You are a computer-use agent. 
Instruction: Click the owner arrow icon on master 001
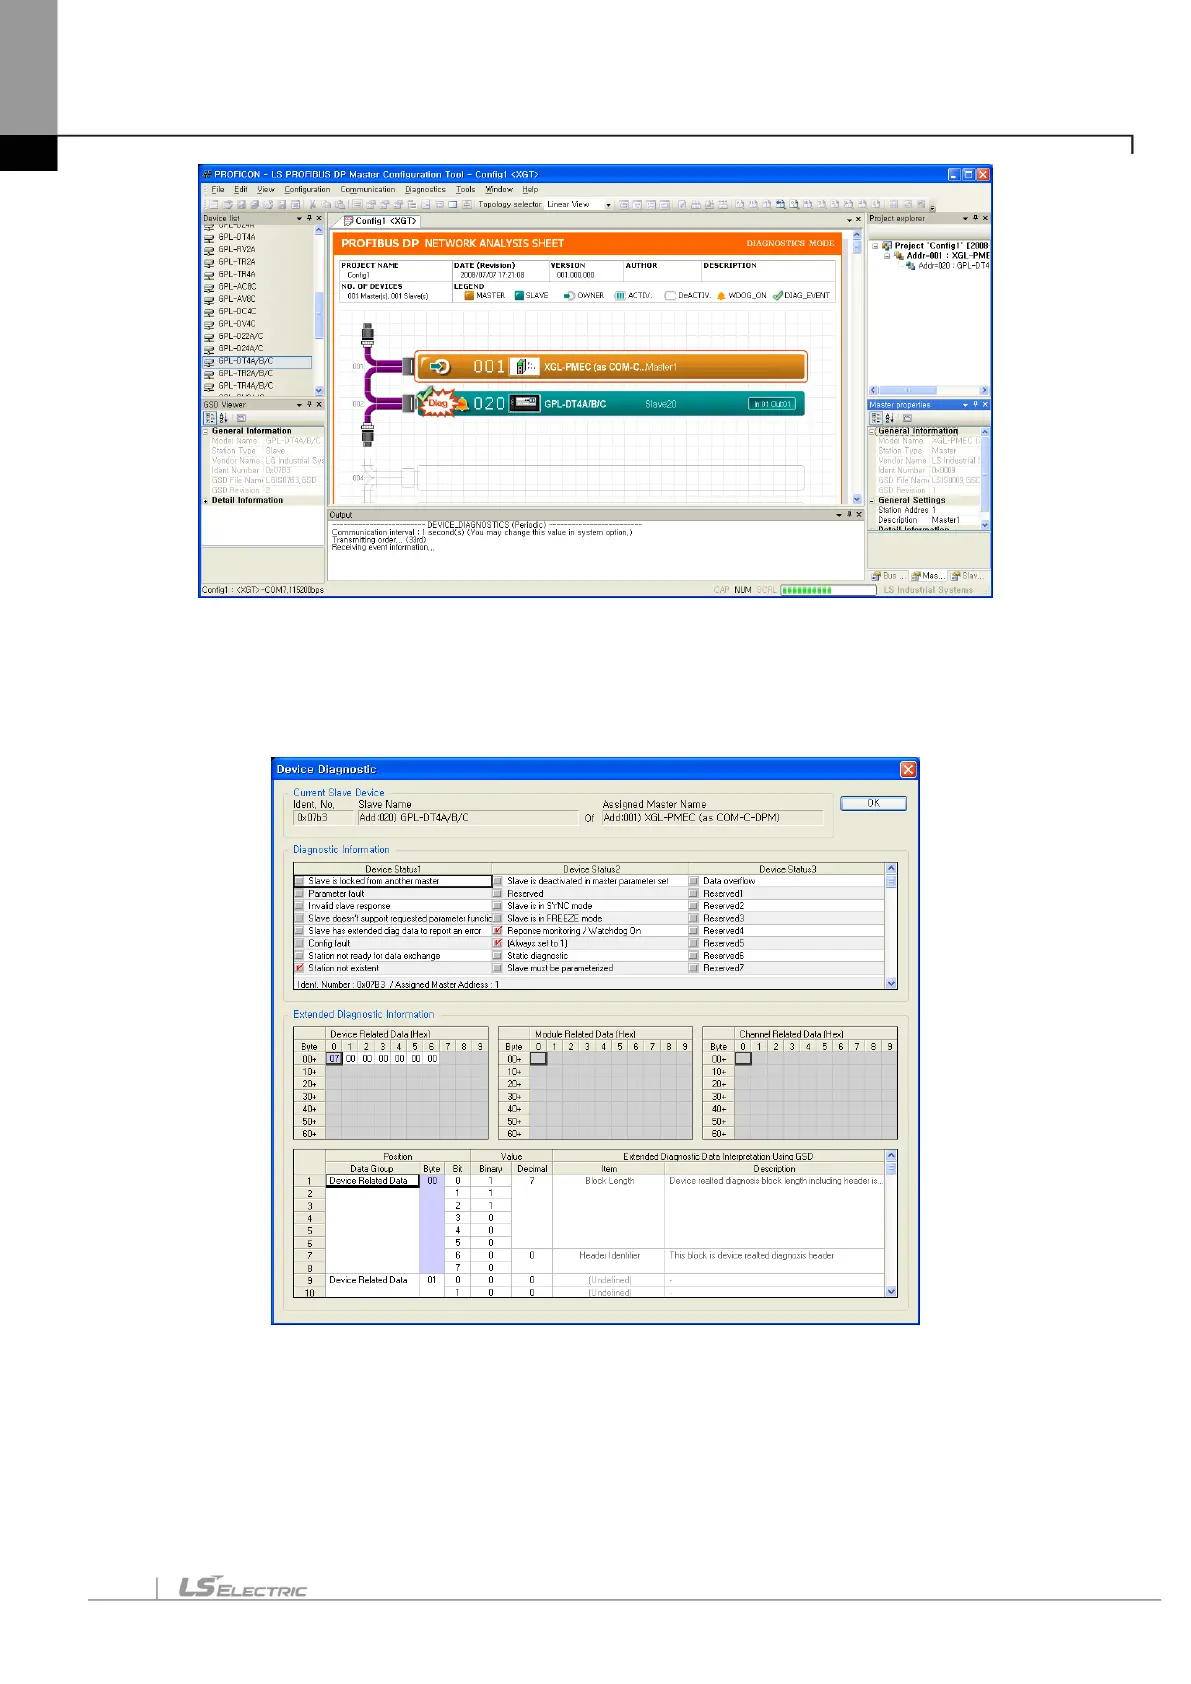(440, 367)
